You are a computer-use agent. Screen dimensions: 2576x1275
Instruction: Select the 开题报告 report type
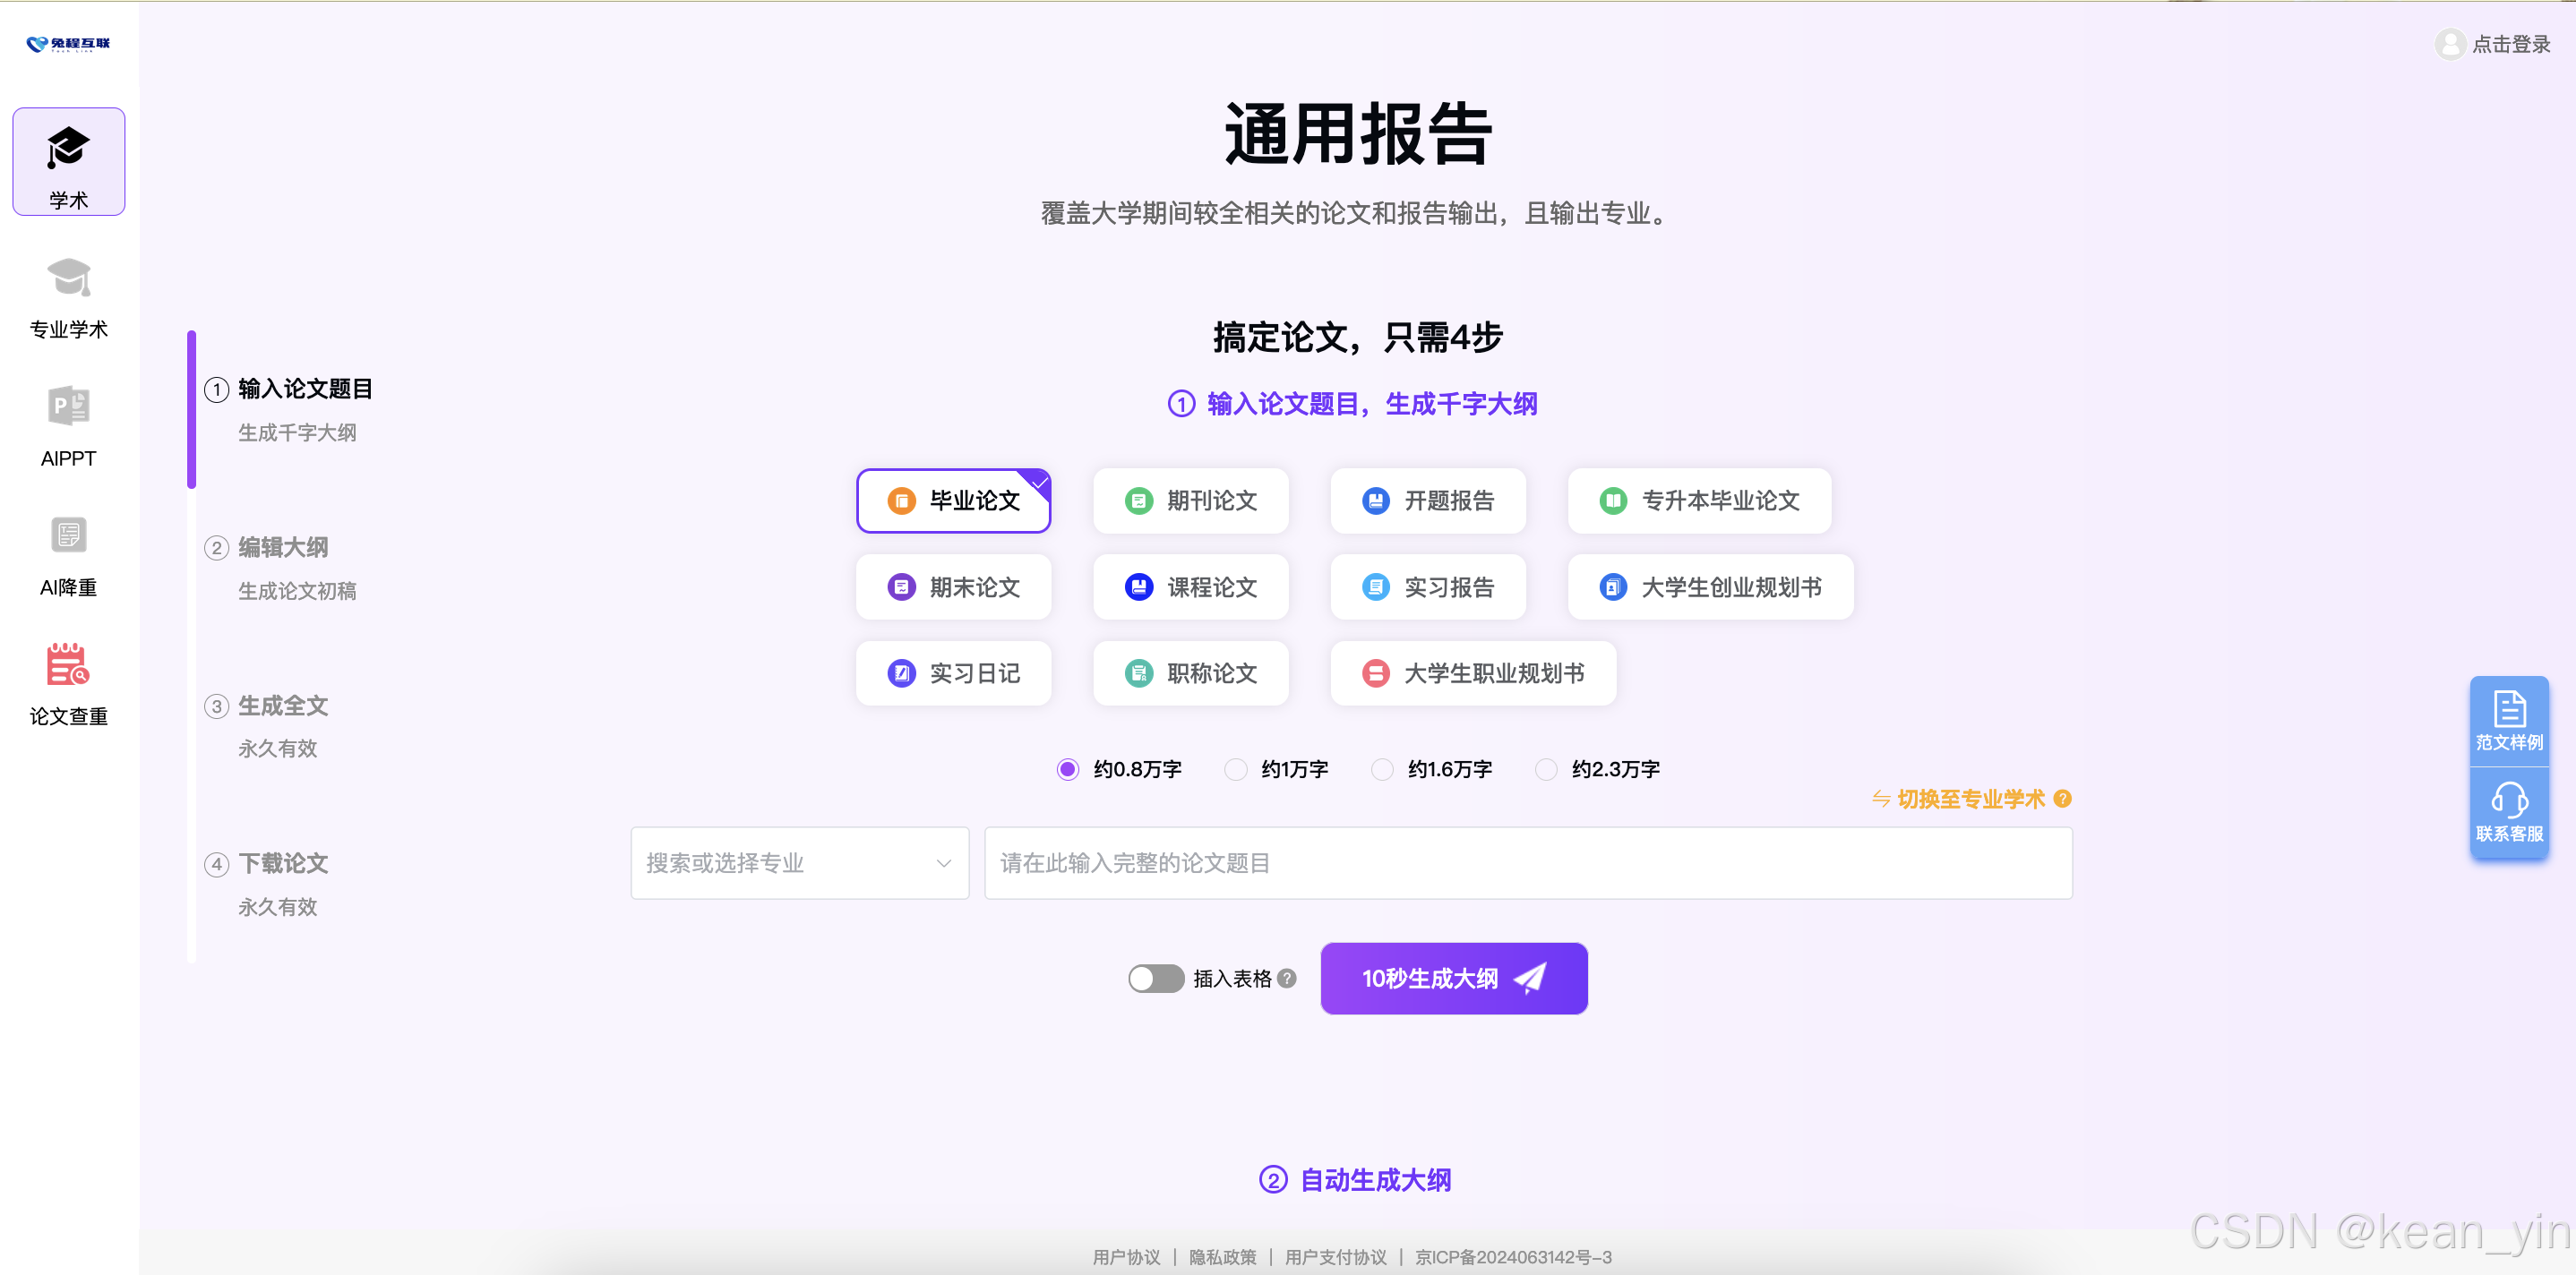[1428, 501]
